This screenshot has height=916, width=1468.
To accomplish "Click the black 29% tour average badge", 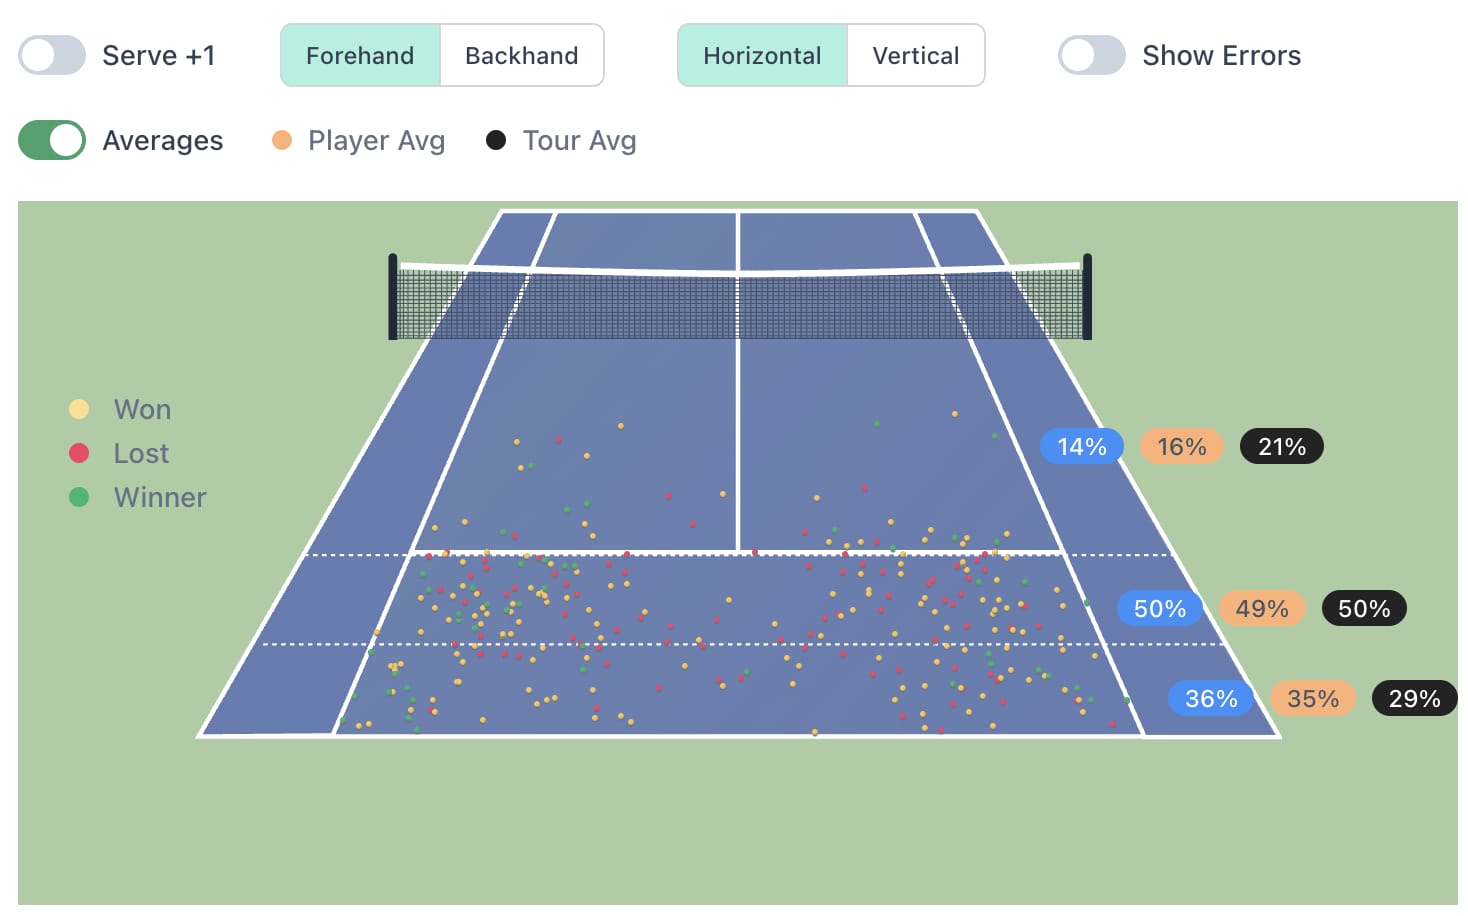I will (x=1415, y=698).
